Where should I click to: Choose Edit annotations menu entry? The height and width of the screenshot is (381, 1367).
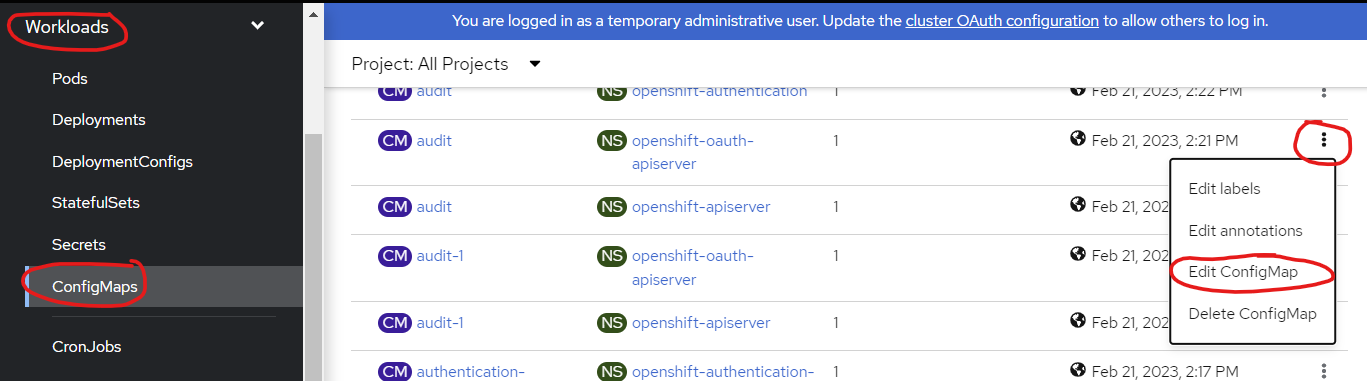pyautogui.click(x=1245, y=231)
